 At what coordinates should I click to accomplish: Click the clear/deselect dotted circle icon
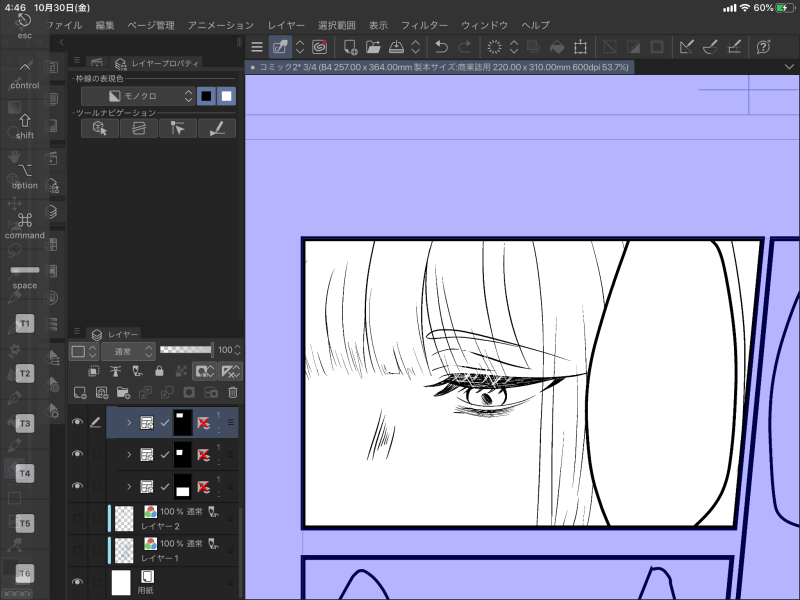pos(494,47)
